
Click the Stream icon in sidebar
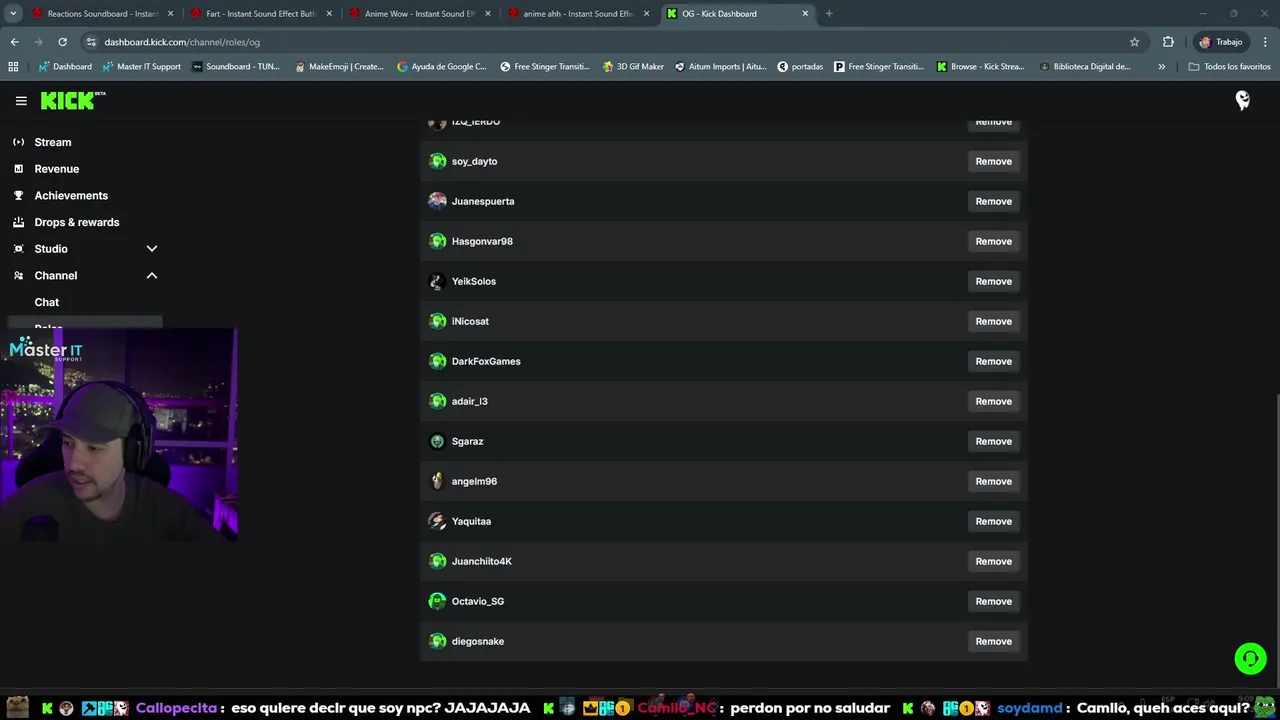click(18, 142)
